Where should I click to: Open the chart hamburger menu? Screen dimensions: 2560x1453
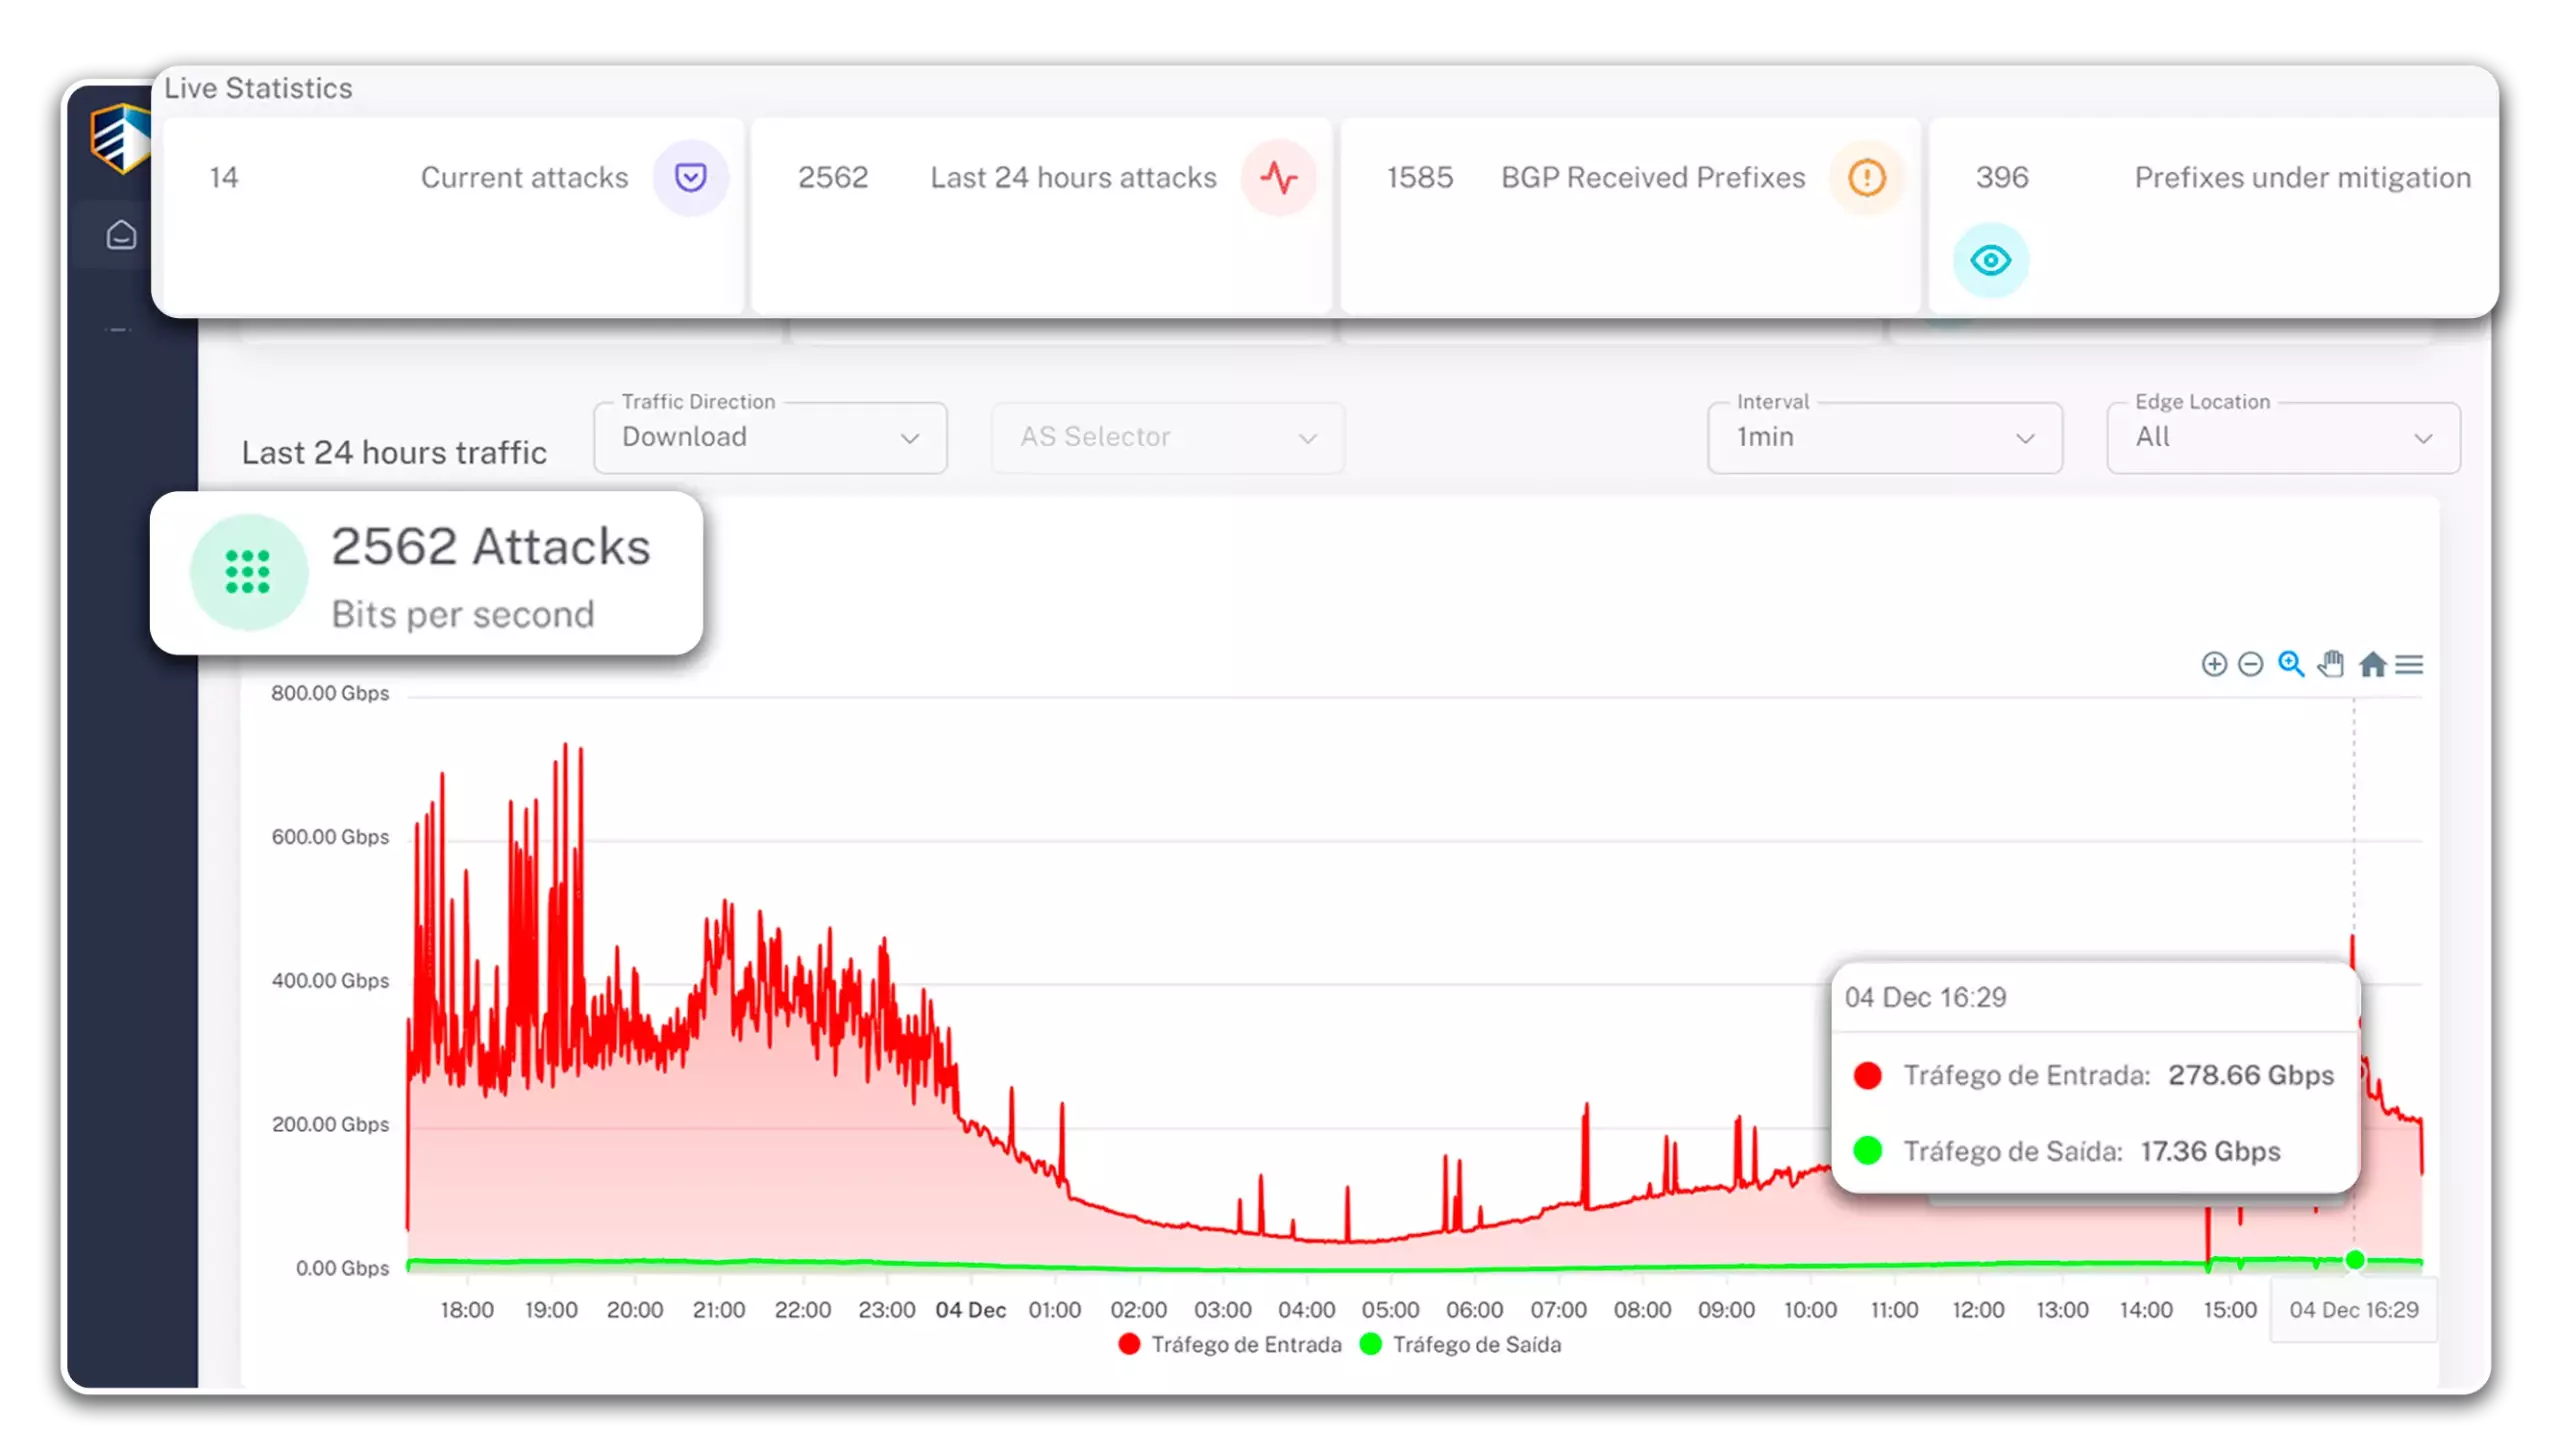[2410, 665]
